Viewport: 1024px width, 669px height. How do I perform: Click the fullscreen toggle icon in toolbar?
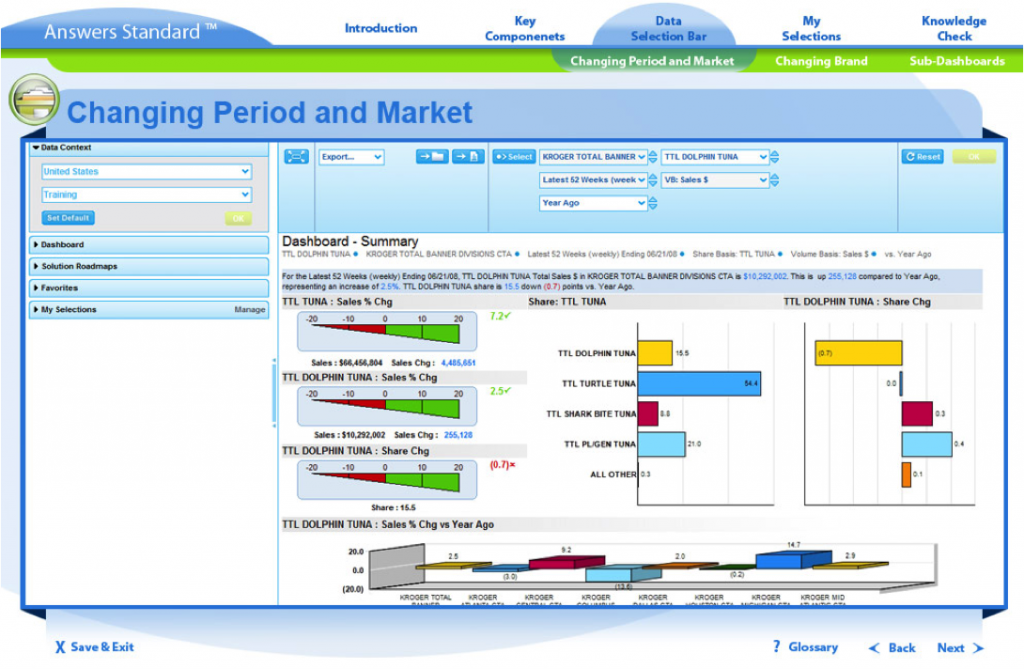pos(296,157)
